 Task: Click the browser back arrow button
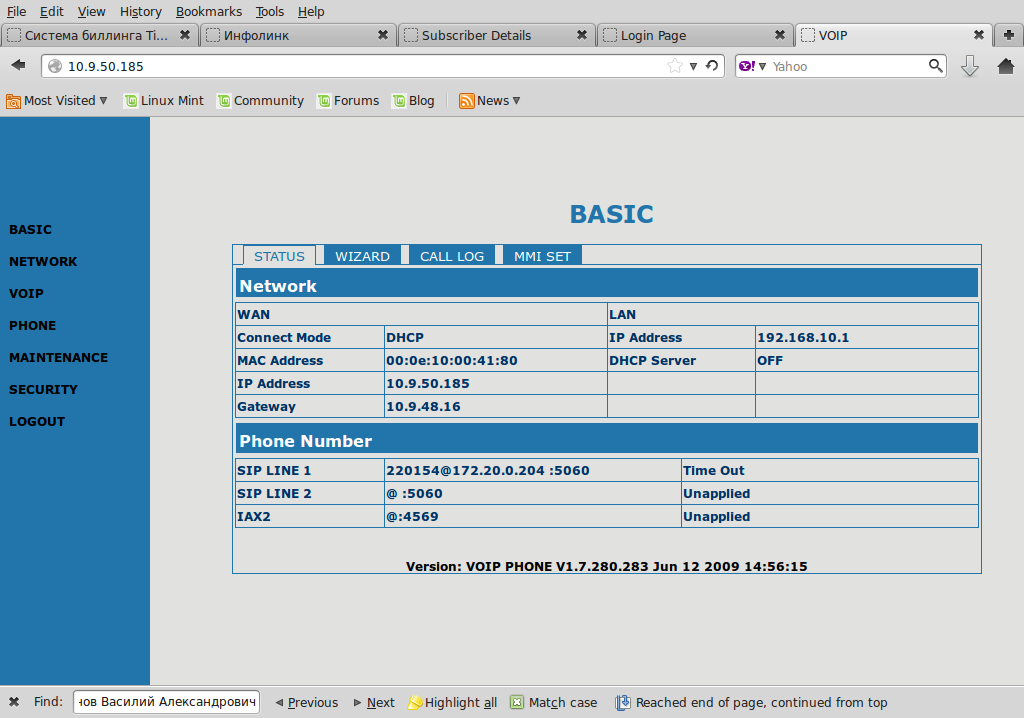coord(18,66)
